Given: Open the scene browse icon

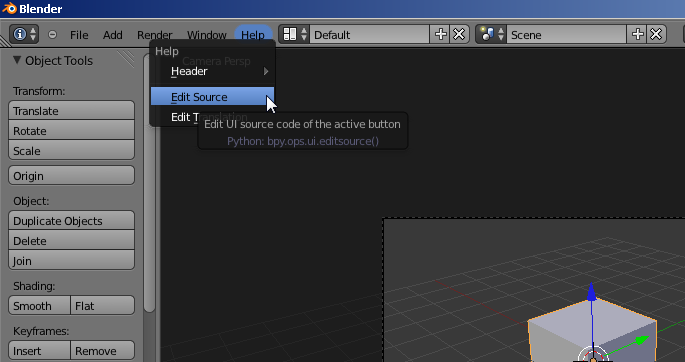Looking at the screenshot, I should [x=491, y=34].
